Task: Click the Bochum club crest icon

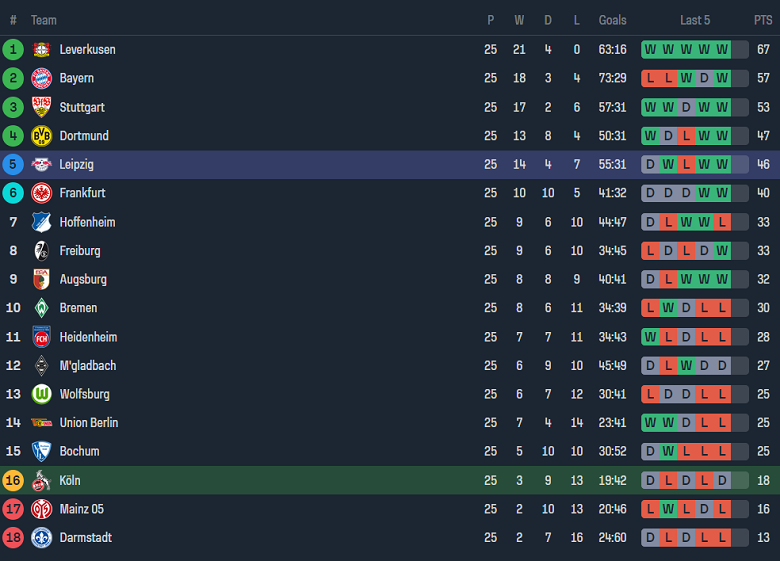Action: [x=41, y=451]
